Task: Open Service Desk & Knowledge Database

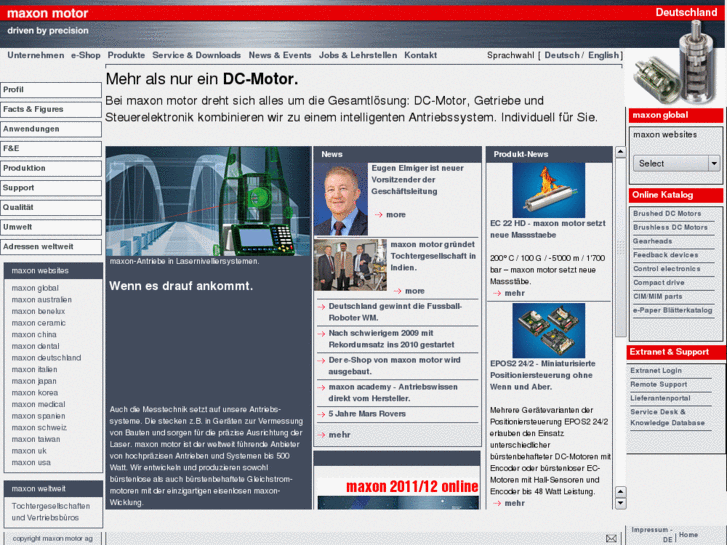Action: click(x=668, y=417)
